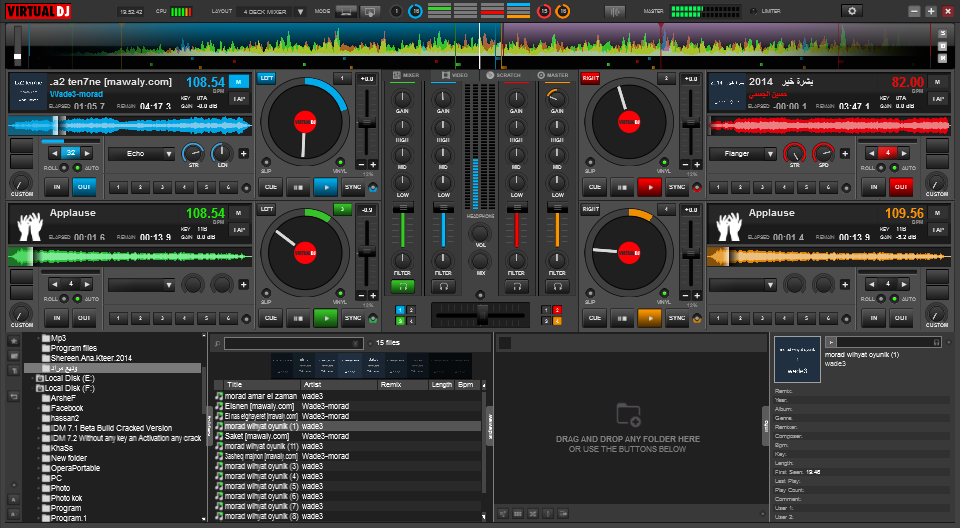Open the settings gear in the top bar
960x528 pixels.
tap(852, 11)
